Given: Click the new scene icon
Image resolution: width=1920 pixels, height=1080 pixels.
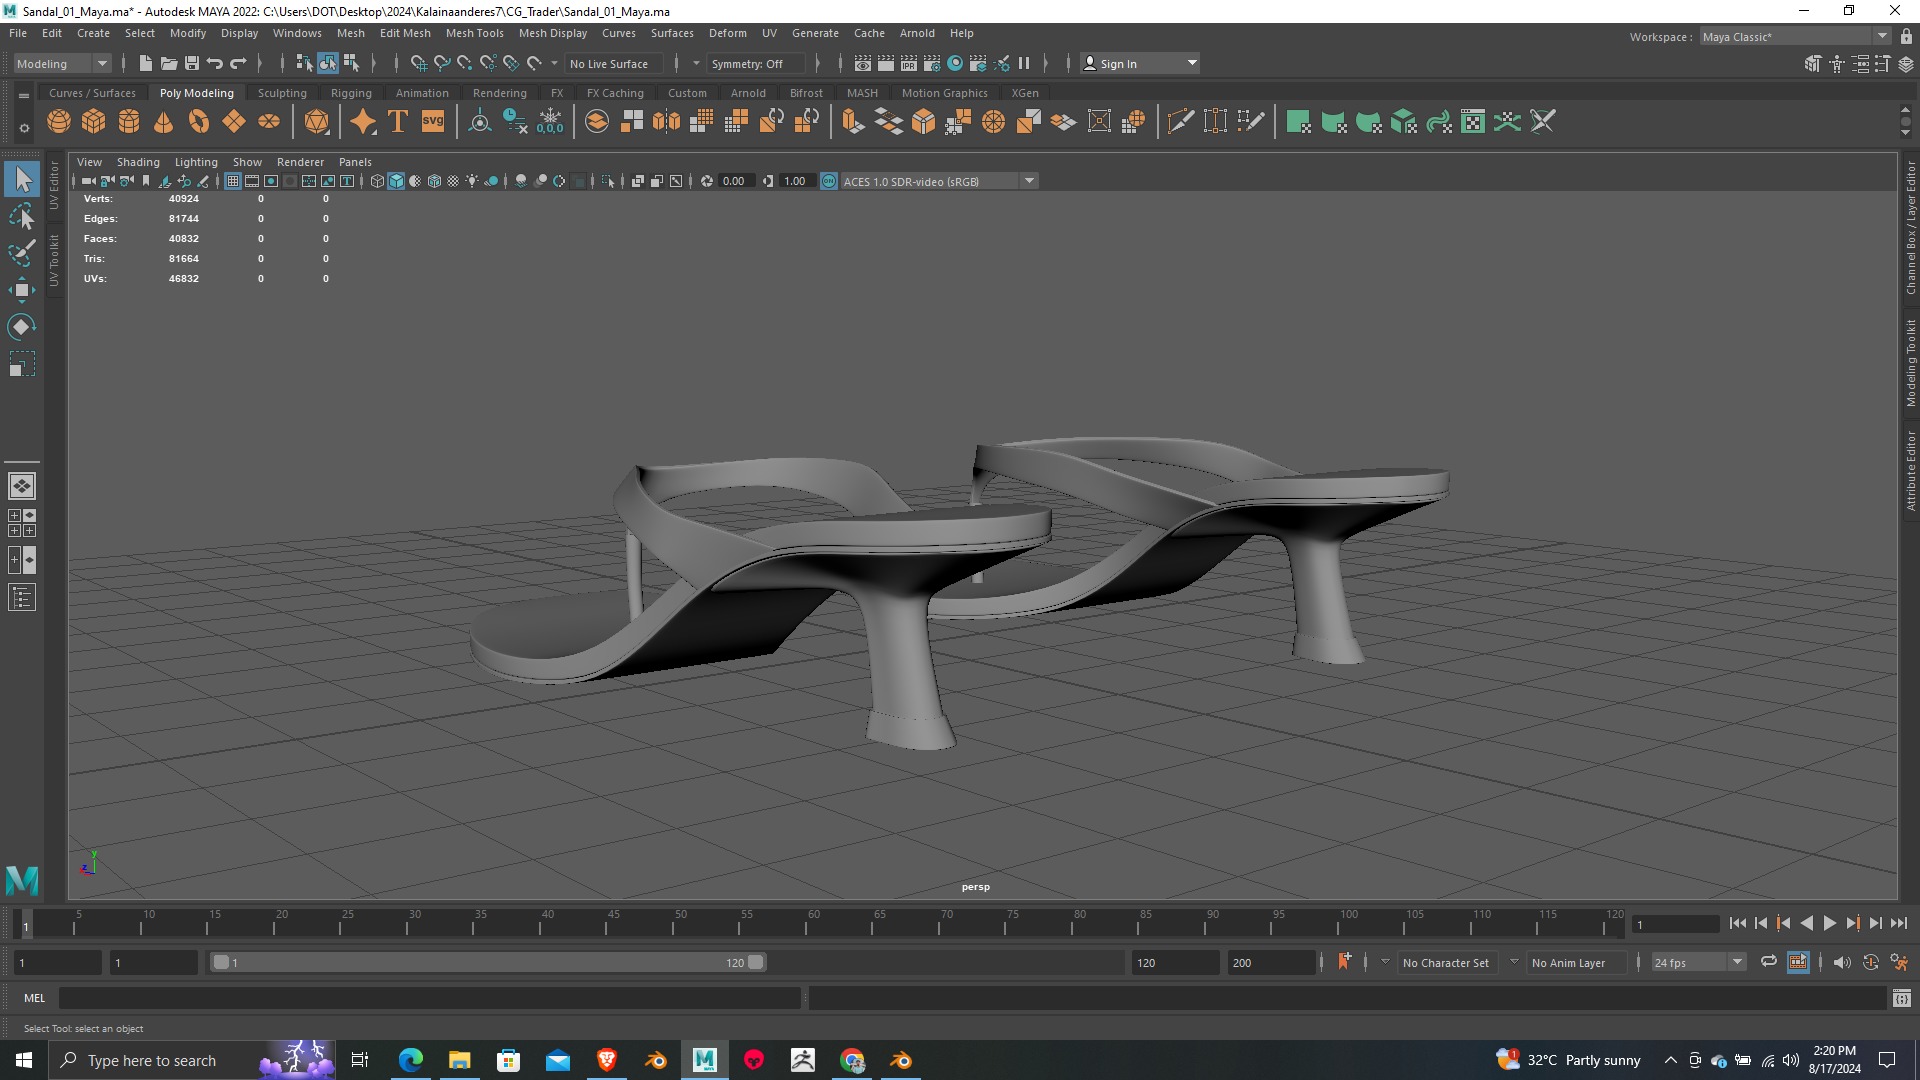Looking at the screenshot, I should (145, 63).
